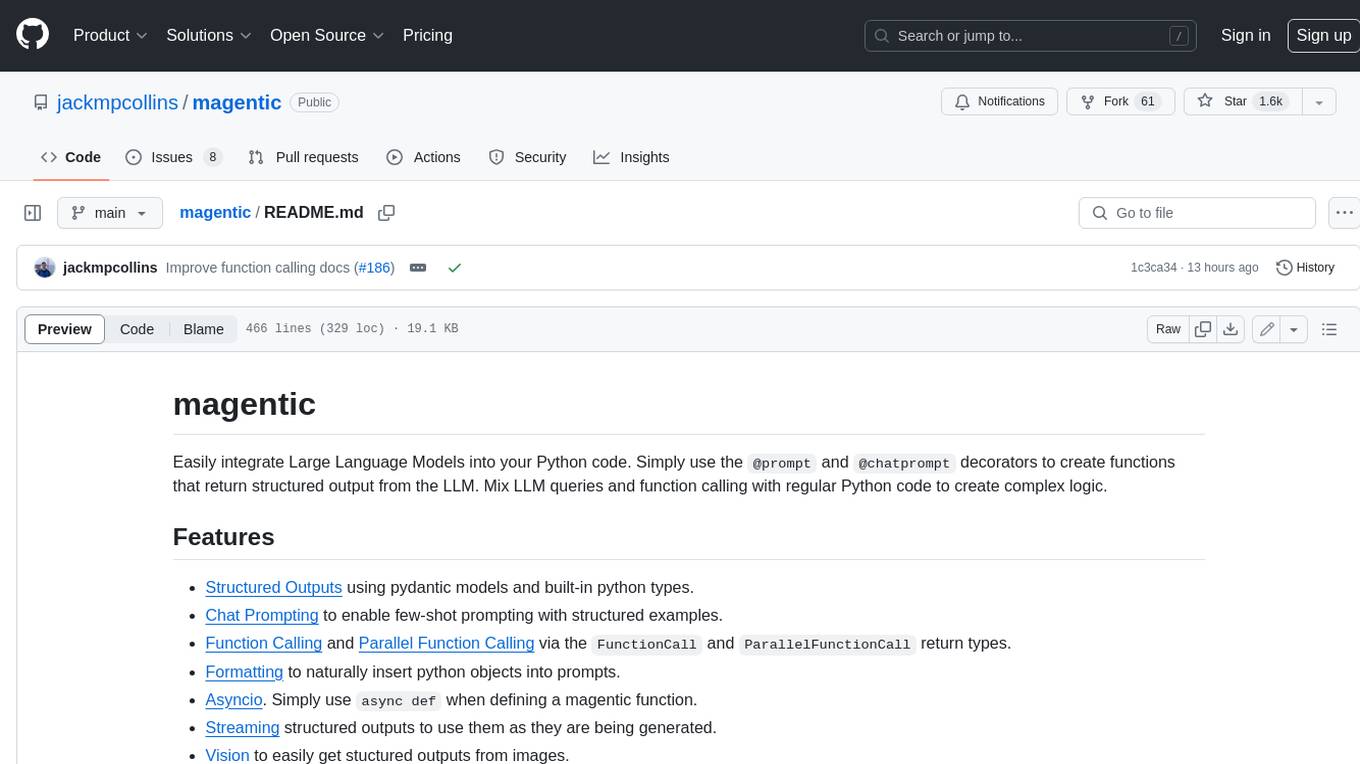The height and width of the screenshot is (764, 1360).
Task: Switch to Blame view
Action: [203, 329]
